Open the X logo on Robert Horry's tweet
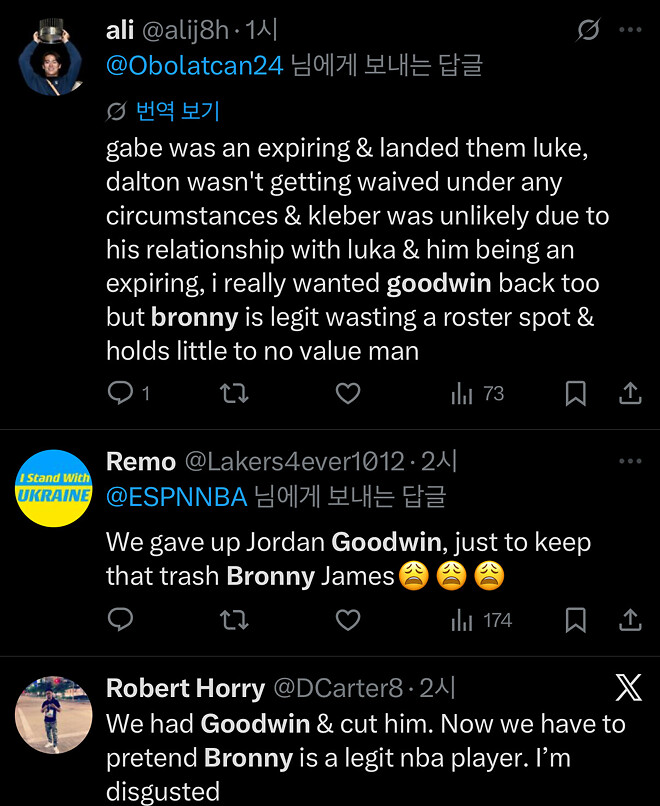The width and height of the screenshot is (660, 806). [628, 686]
